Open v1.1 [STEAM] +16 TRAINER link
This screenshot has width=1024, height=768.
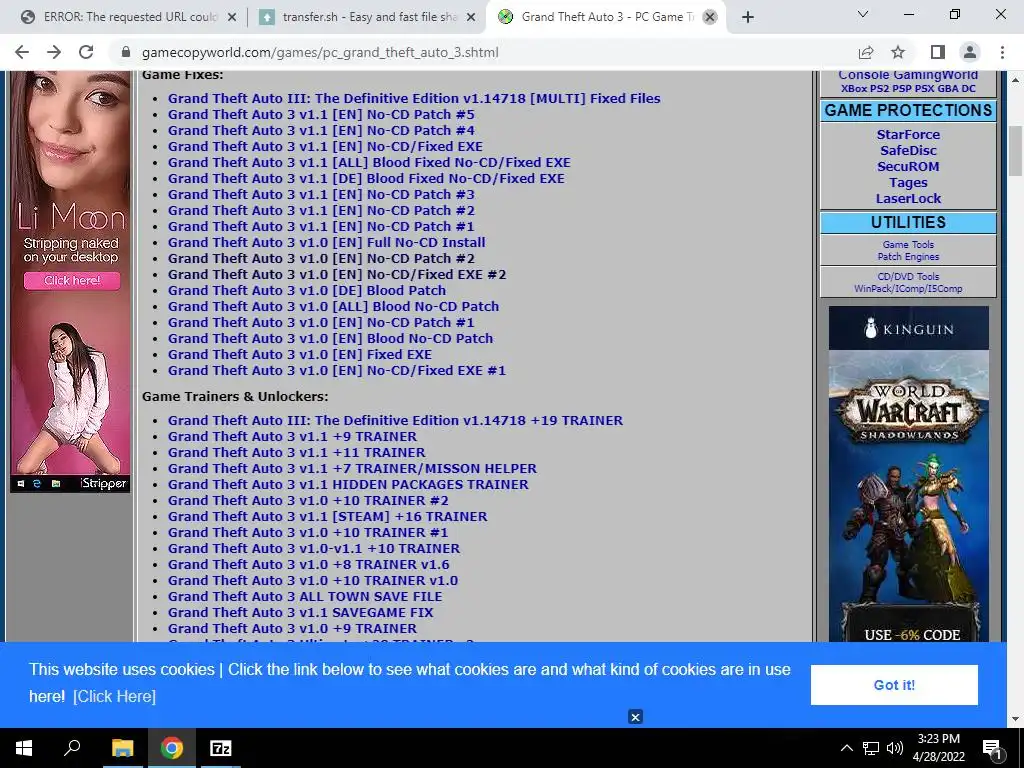327,517
